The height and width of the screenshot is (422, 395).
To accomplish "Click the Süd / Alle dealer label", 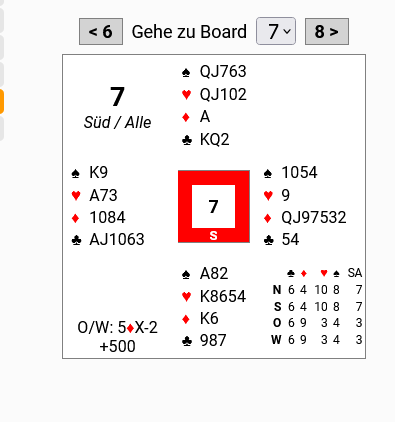I will [117, 122].
